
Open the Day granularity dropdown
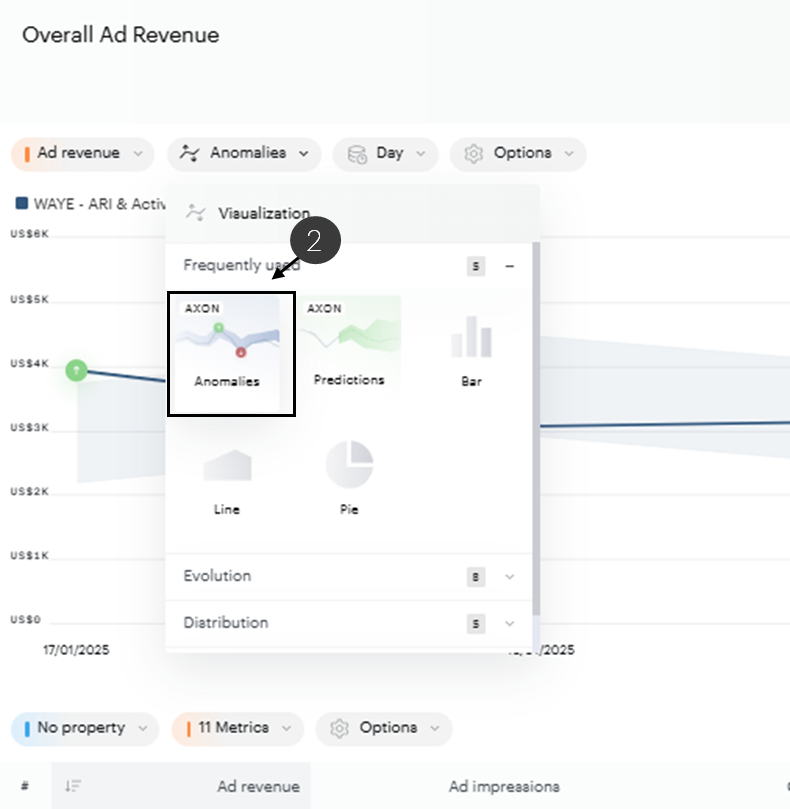click(385, 154)
